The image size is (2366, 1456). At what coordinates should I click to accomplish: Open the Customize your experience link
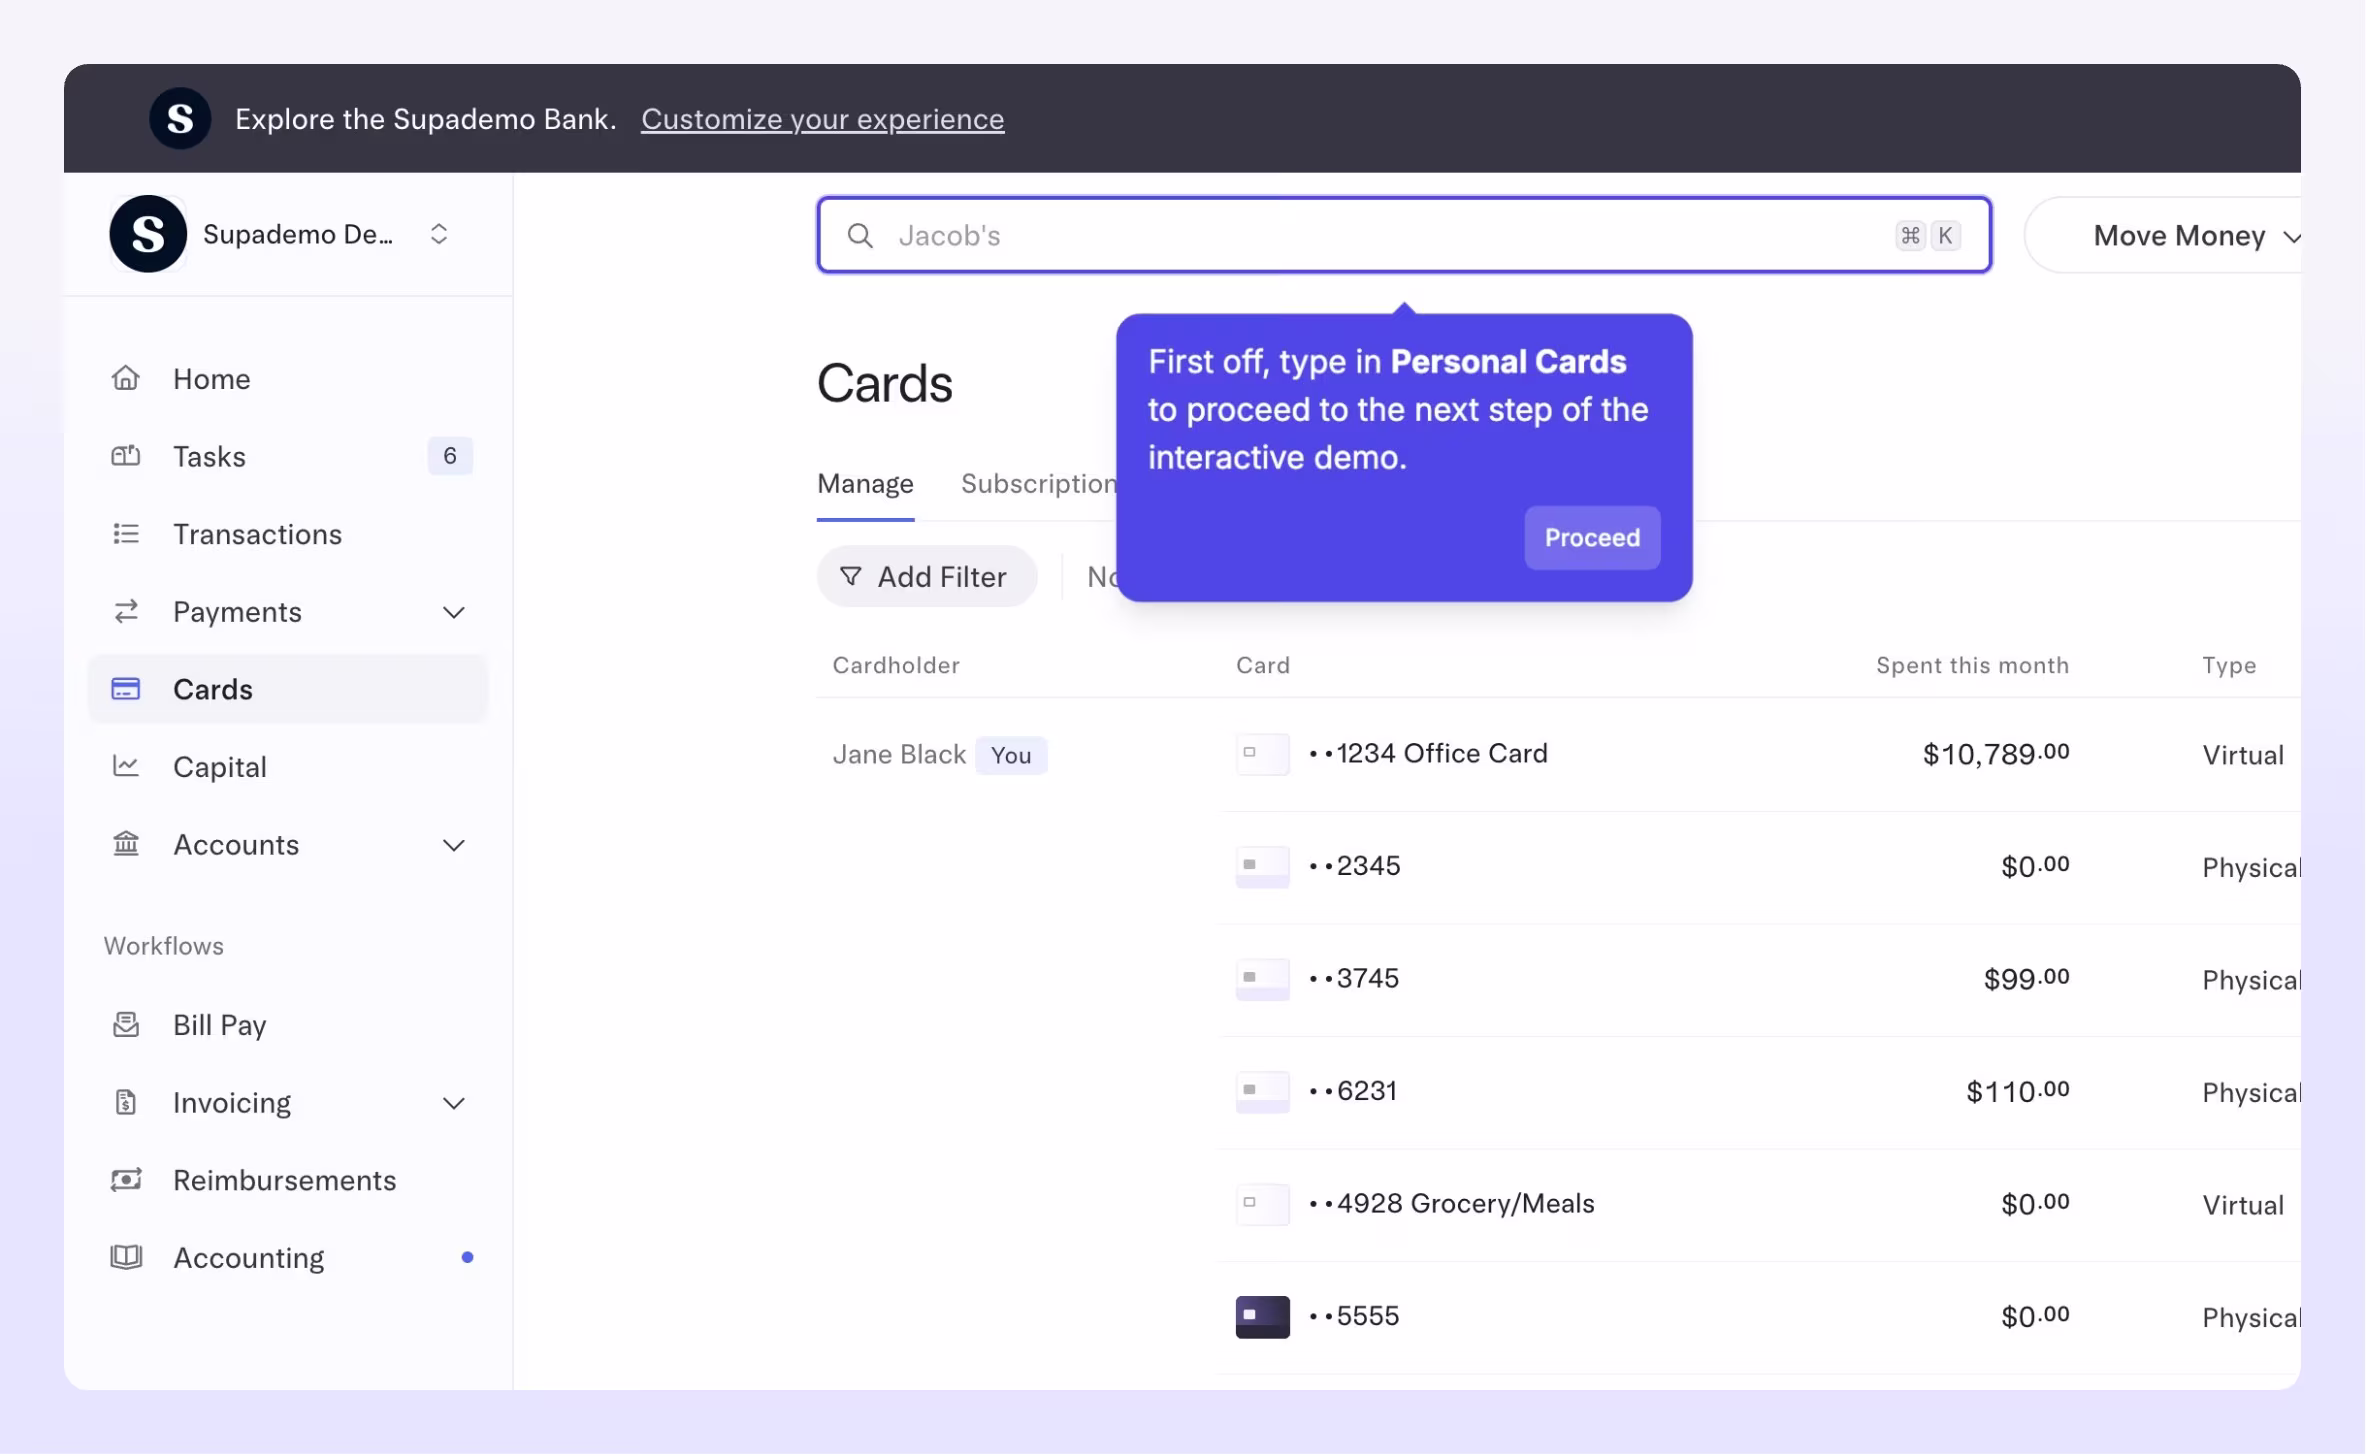click(x=822, y=118)
